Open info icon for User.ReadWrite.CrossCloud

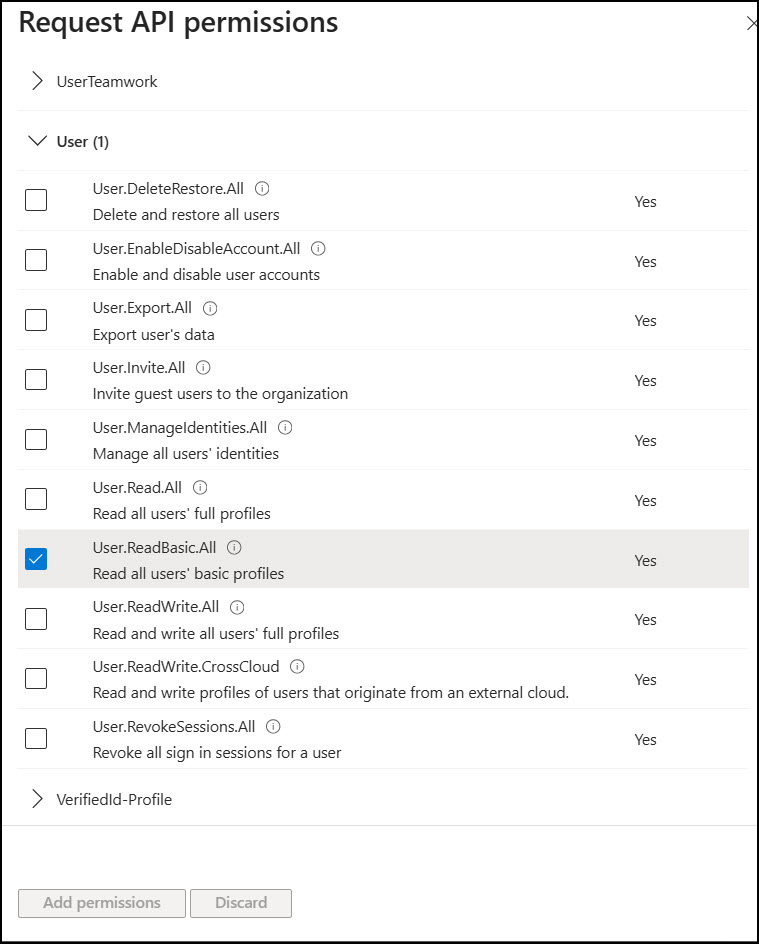tap(297, 666)
